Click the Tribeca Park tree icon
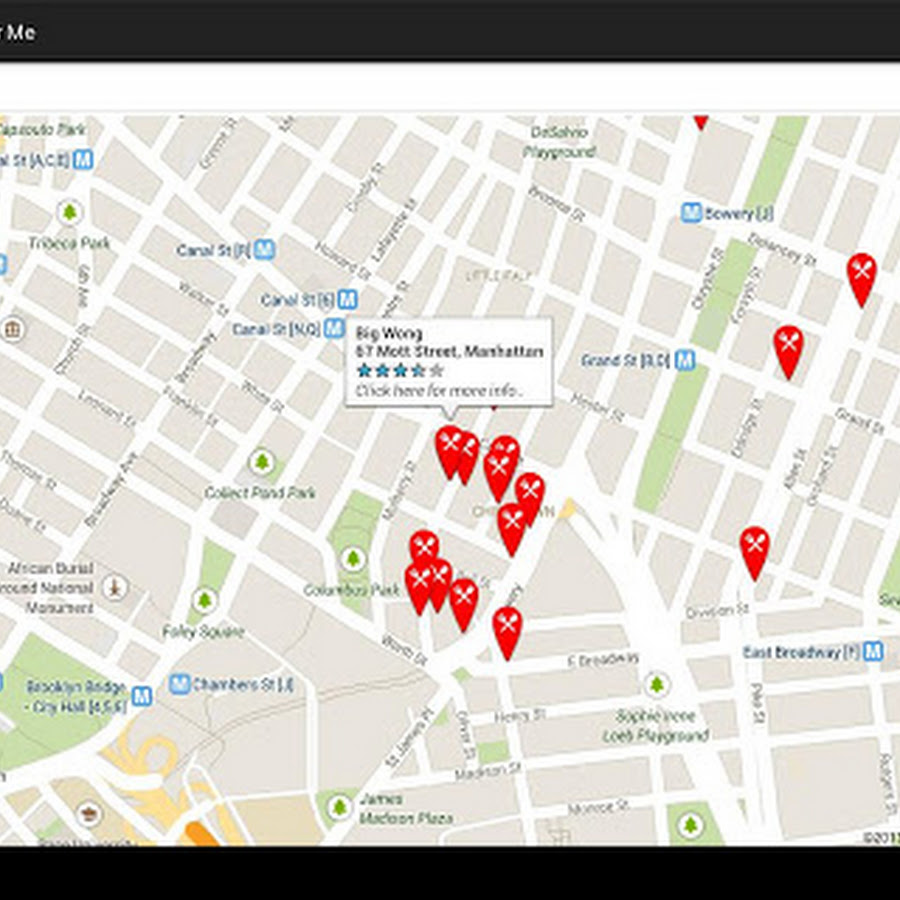This screenshot has height=900, width=900. [x=69, y=212]
